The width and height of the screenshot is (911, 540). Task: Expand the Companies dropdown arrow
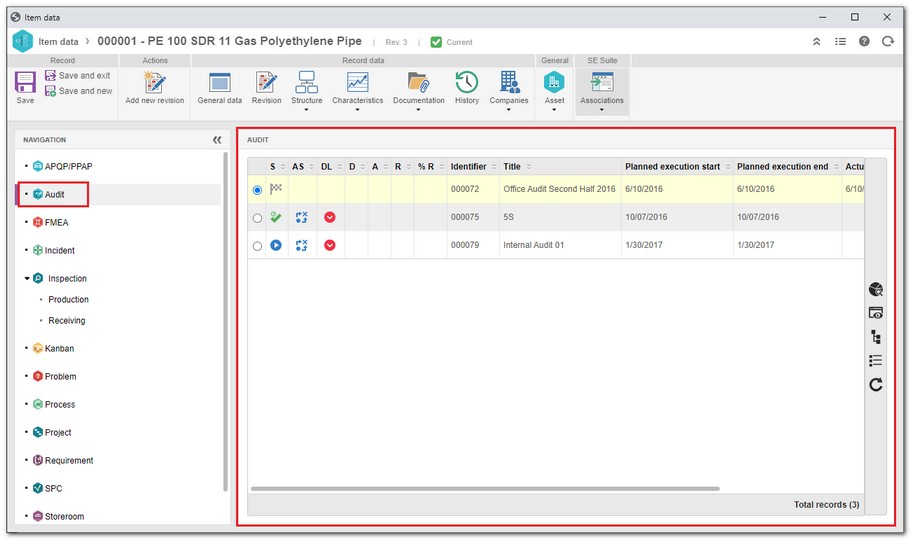[508, 109]
